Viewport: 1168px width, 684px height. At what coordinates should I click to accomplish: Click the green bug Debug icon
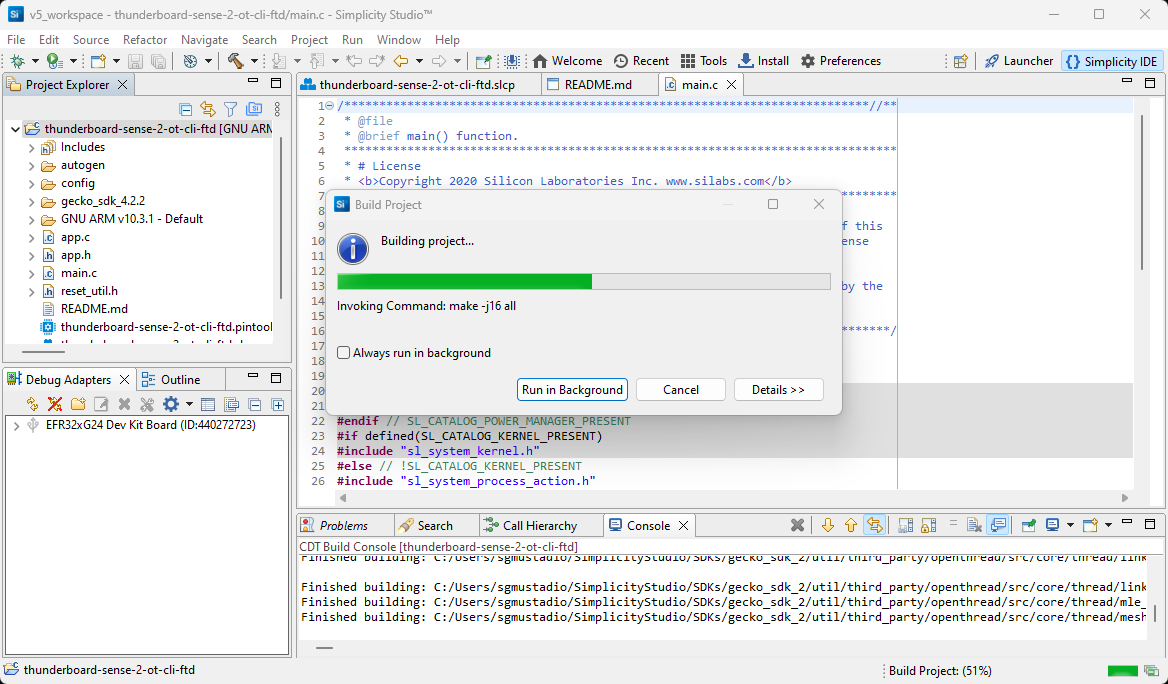click(x=17, y=61)
